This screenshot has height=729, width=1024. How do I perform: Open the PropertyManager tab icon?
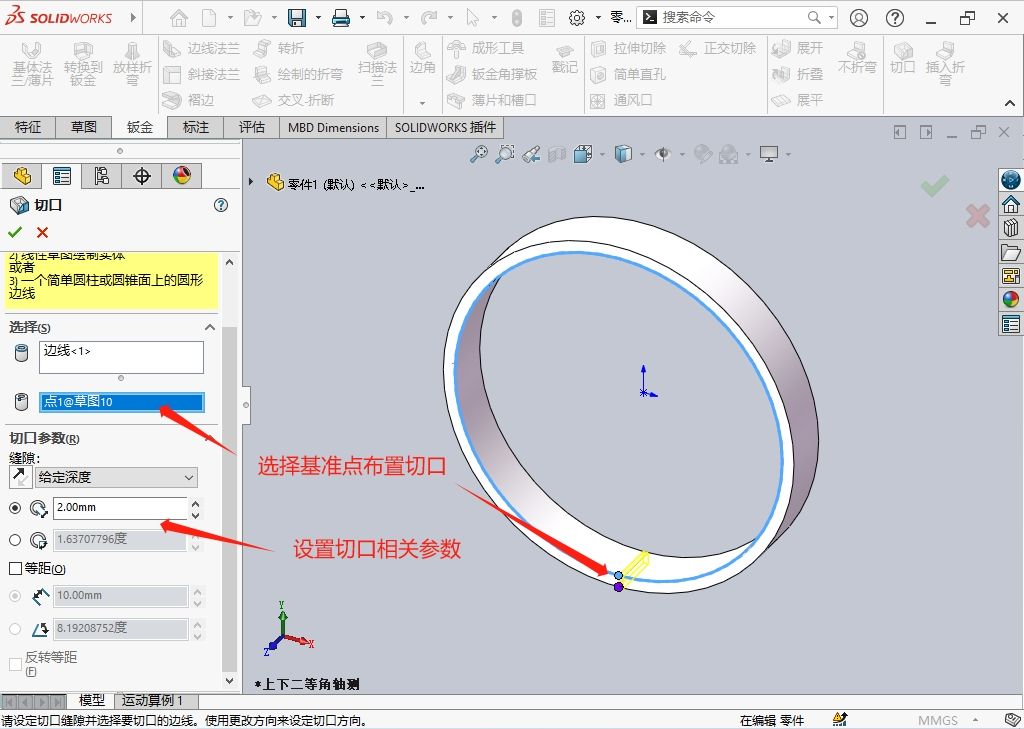click(x=62, y=176)
